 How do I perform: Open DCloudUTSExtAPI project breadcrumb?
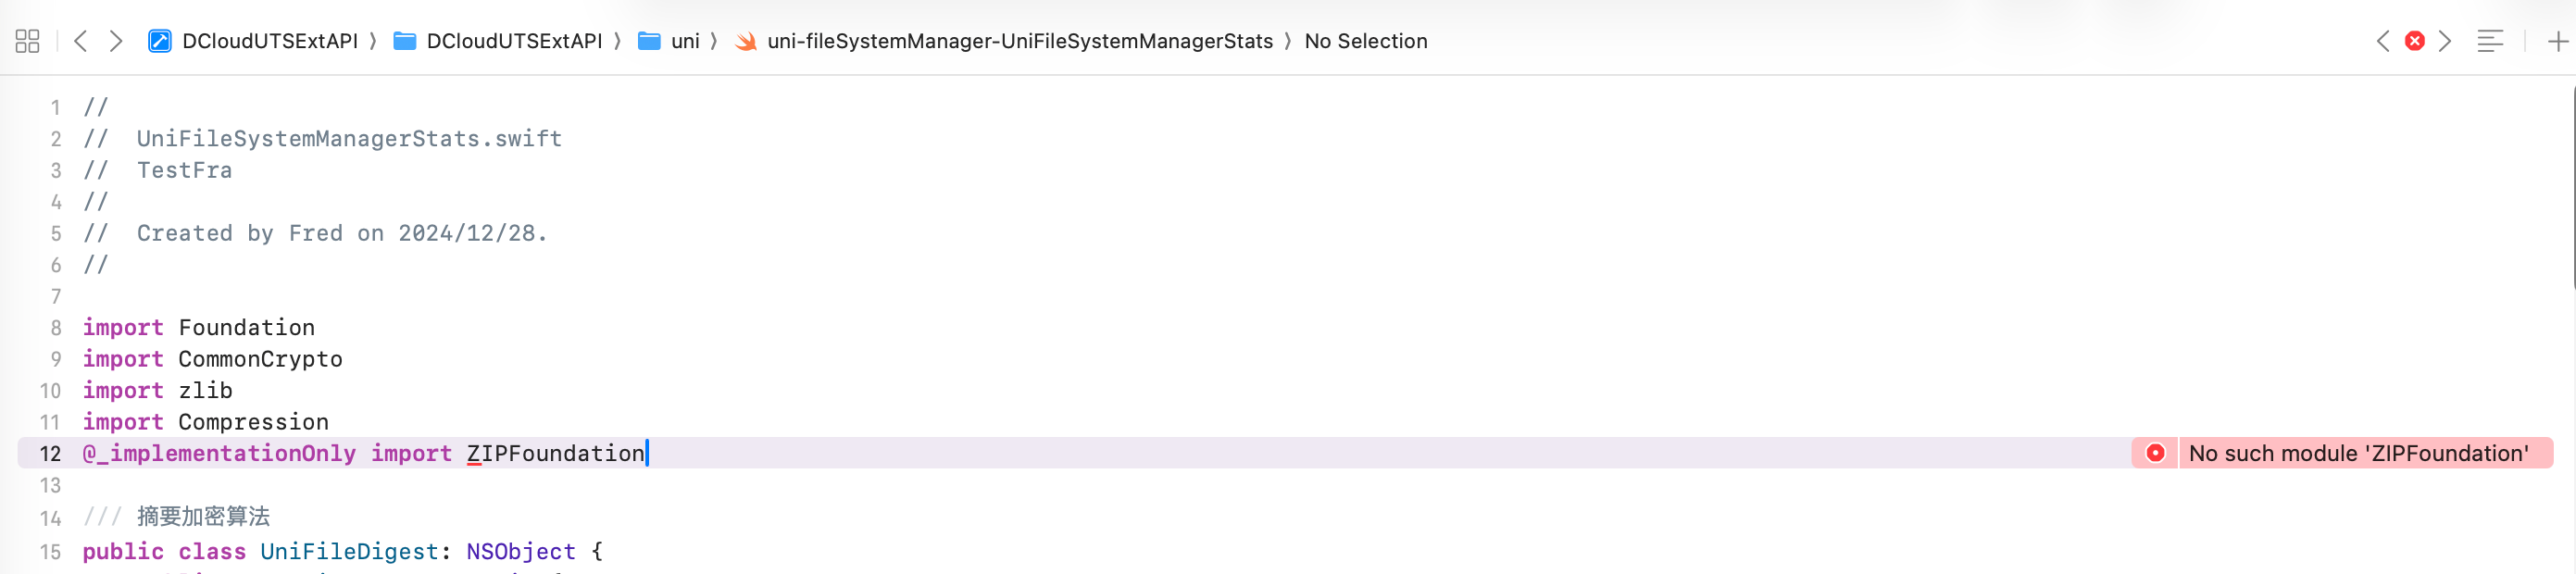coord(269,41)
